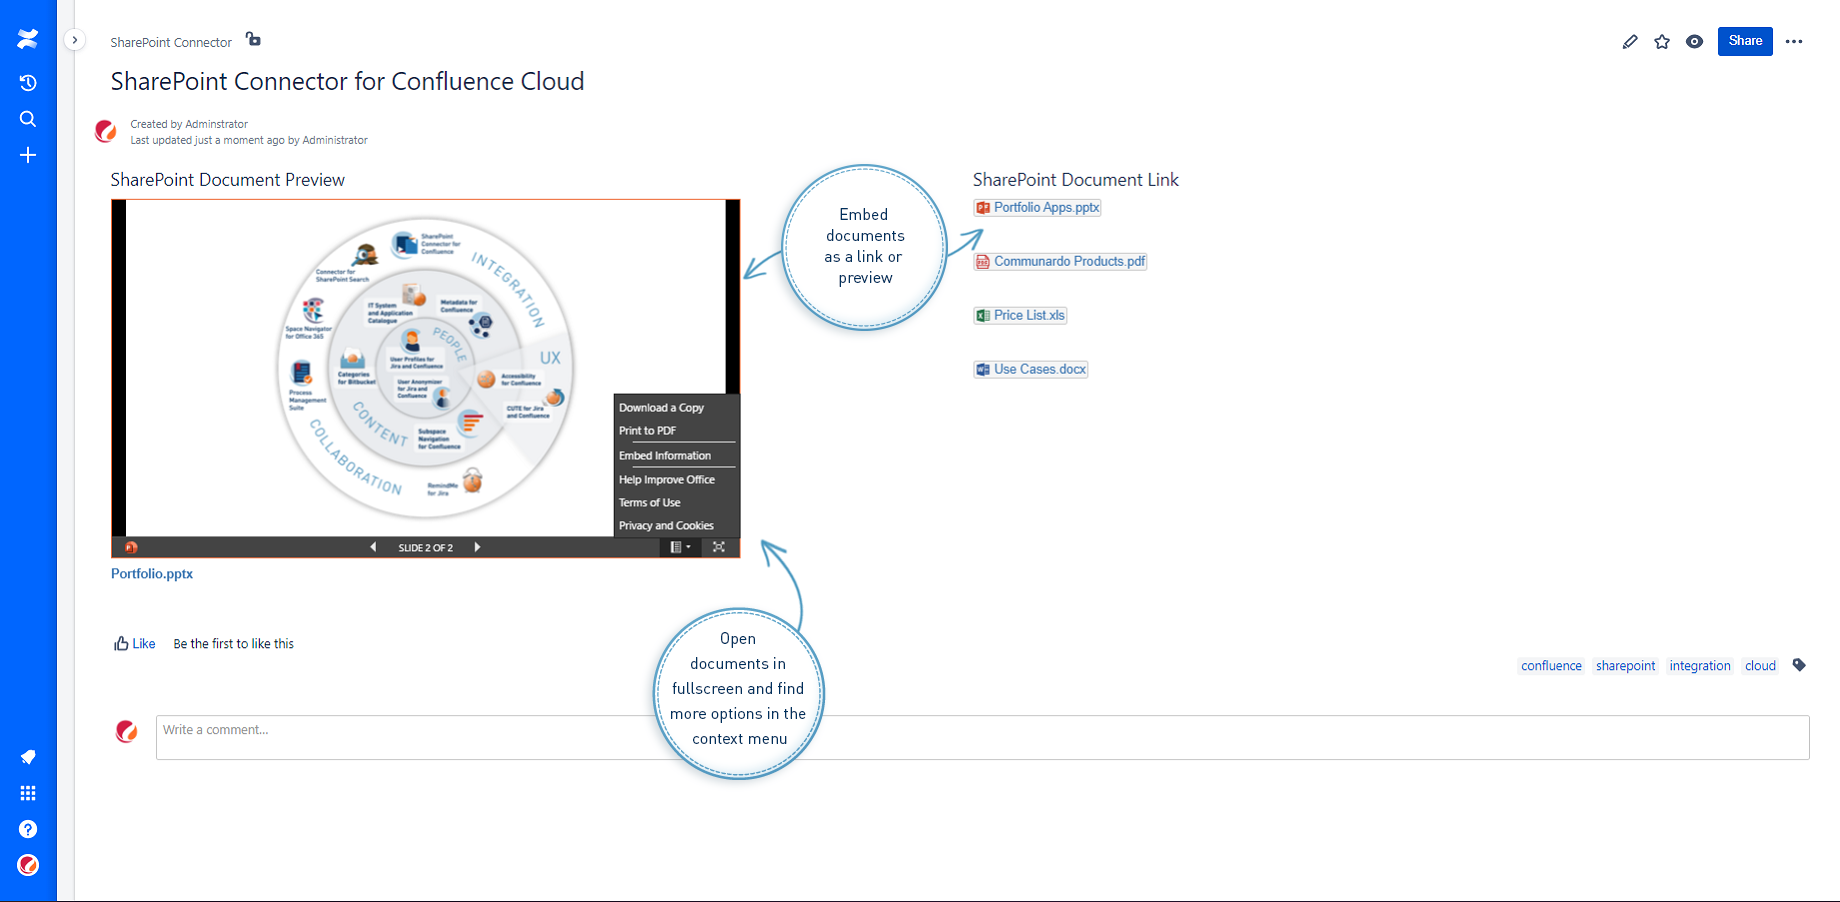Open the Atlassian apps grid icon
The image size is (1840, 902).
27,792
